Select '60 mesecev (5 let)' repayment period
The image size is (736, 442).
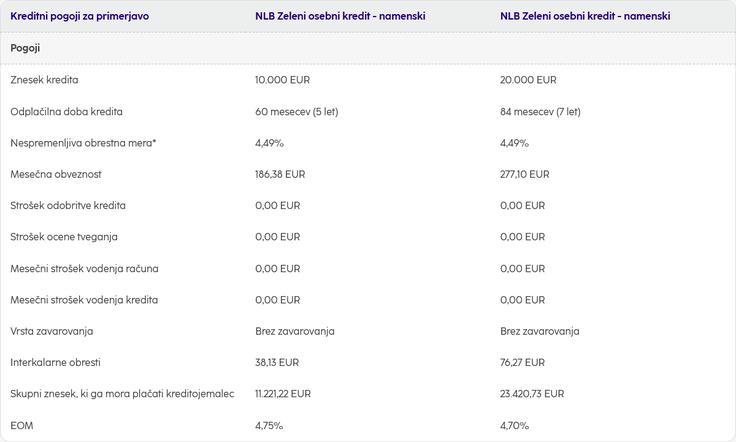pyautogui.click(x=297, y=111)
